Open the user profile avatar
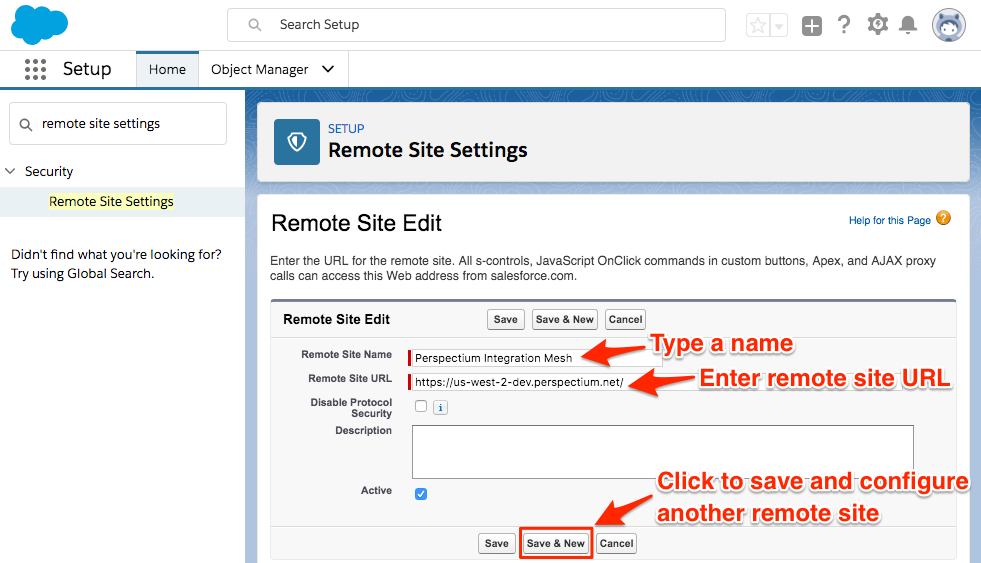The width and height of the screenshot is (981, 563). [x=948, y=26]
